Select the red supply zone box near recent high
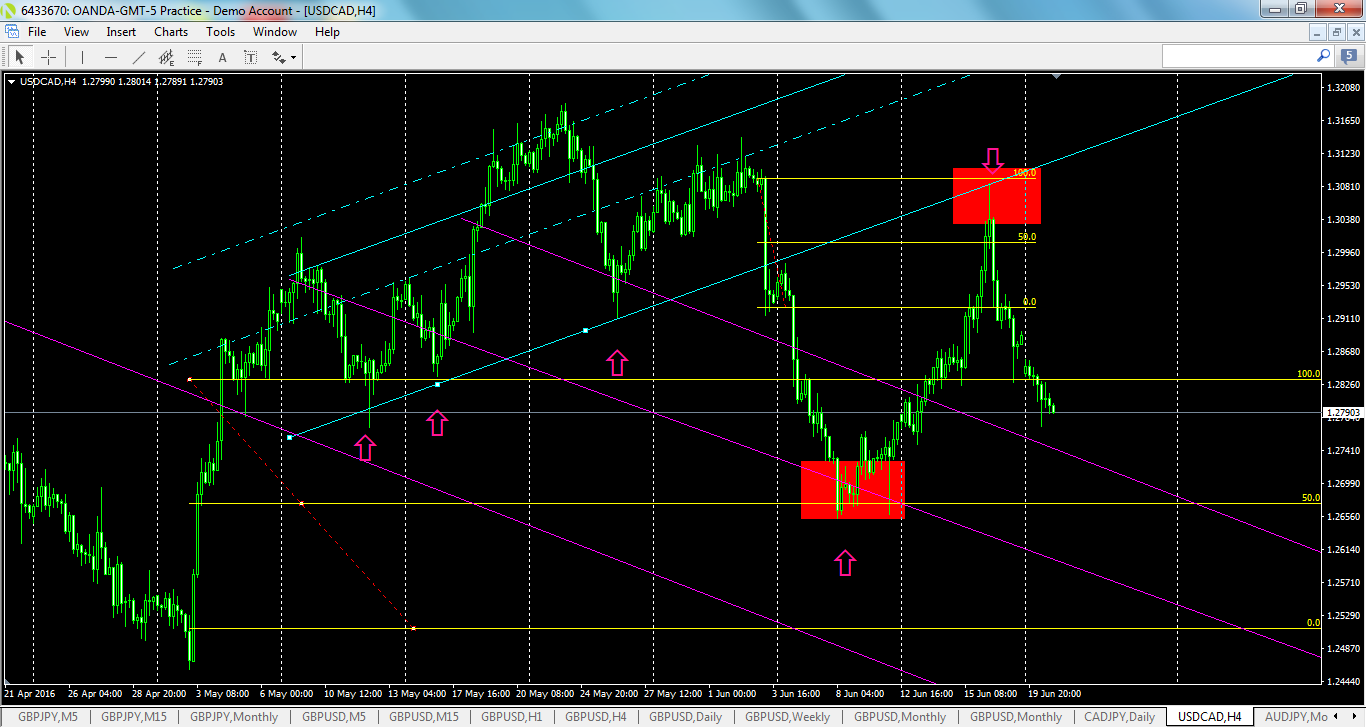1366x728 pixels. pyautogui.click(x=995, y=196)
